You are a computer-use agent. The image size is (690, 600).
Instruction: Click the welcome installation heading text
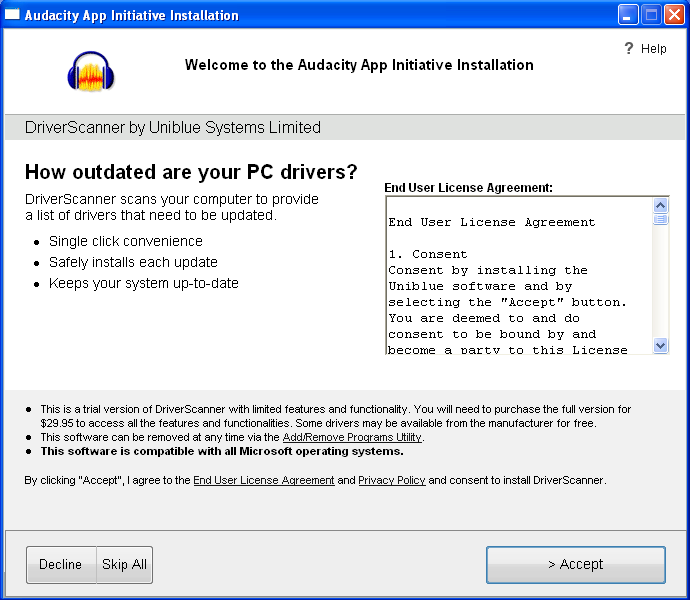[359, 65]
